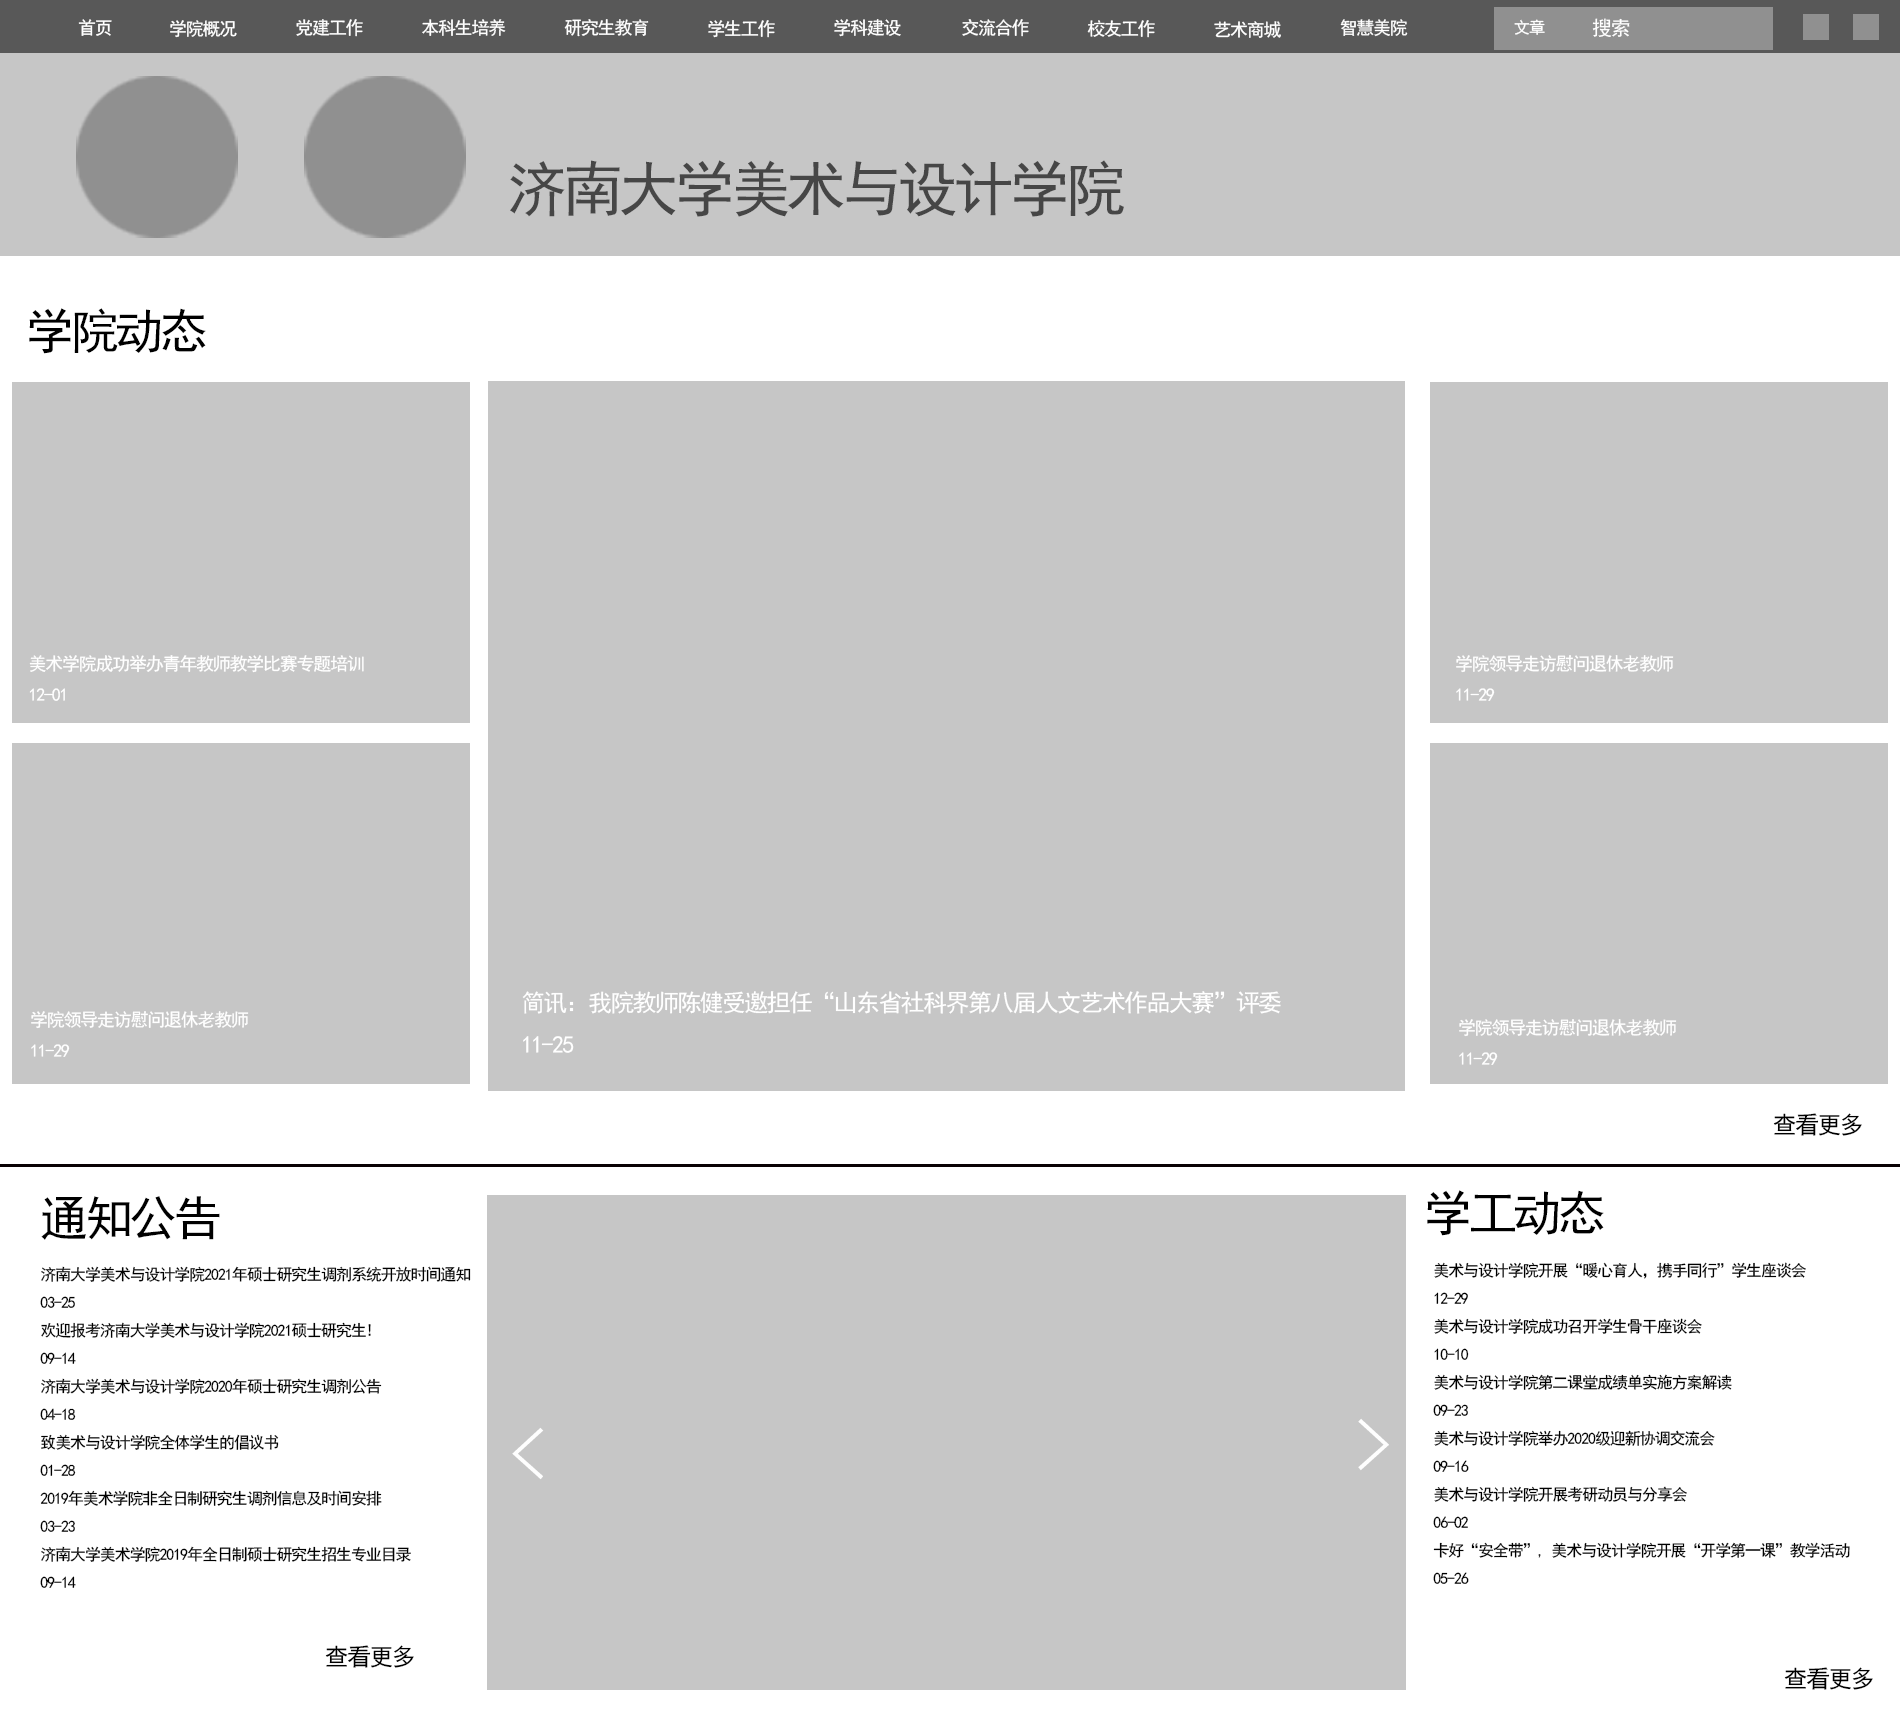Click the 济南大学美术与设计学院 site title
Image resolution: width=1900 pixels, height=1723 pixels.
click(x=816, y=189)
